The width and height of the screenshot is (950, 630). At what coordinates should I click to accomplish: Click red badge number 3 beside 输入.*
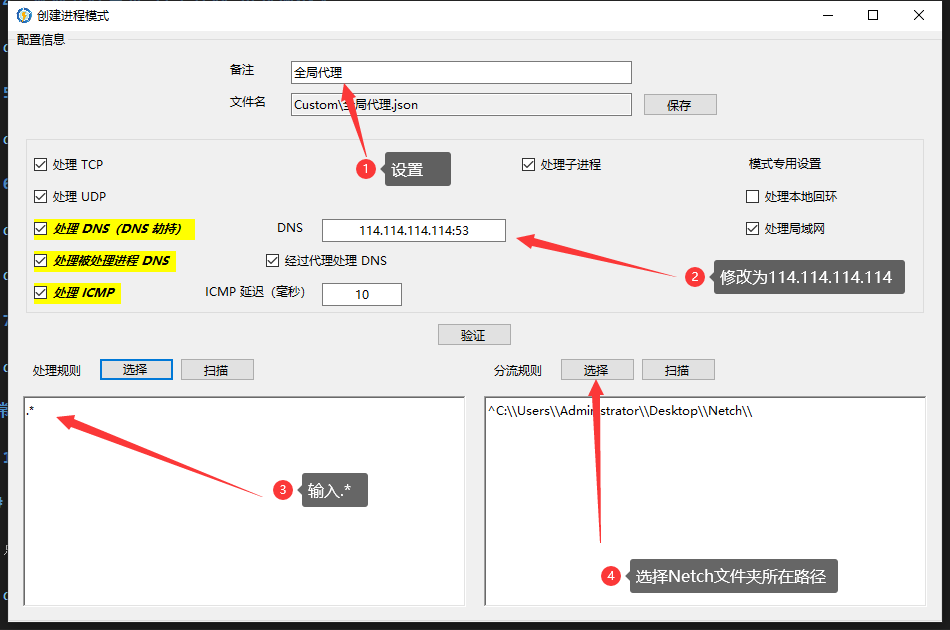[283, 490]
